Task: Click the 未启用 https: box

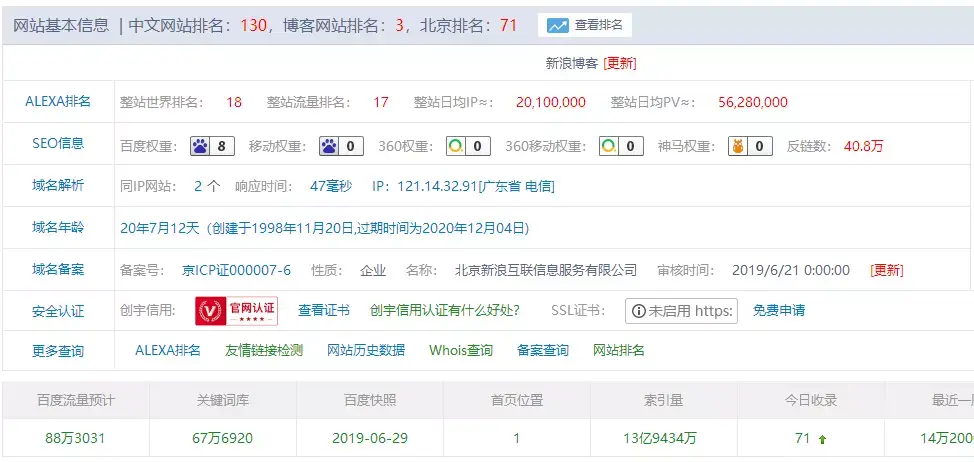Action: [681, 311]
